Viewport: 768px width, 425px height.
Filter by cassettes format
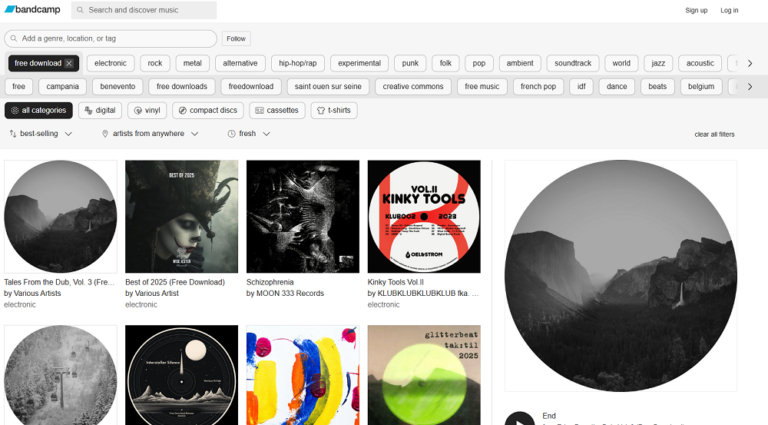[277, 111]
